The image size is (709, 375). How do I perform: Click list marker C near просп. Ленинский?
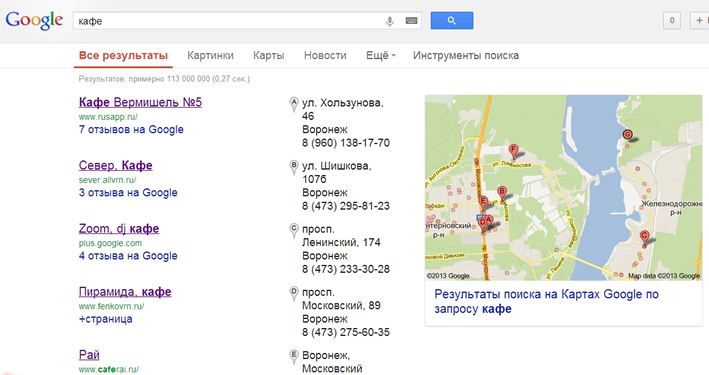(x=294, y=231)
